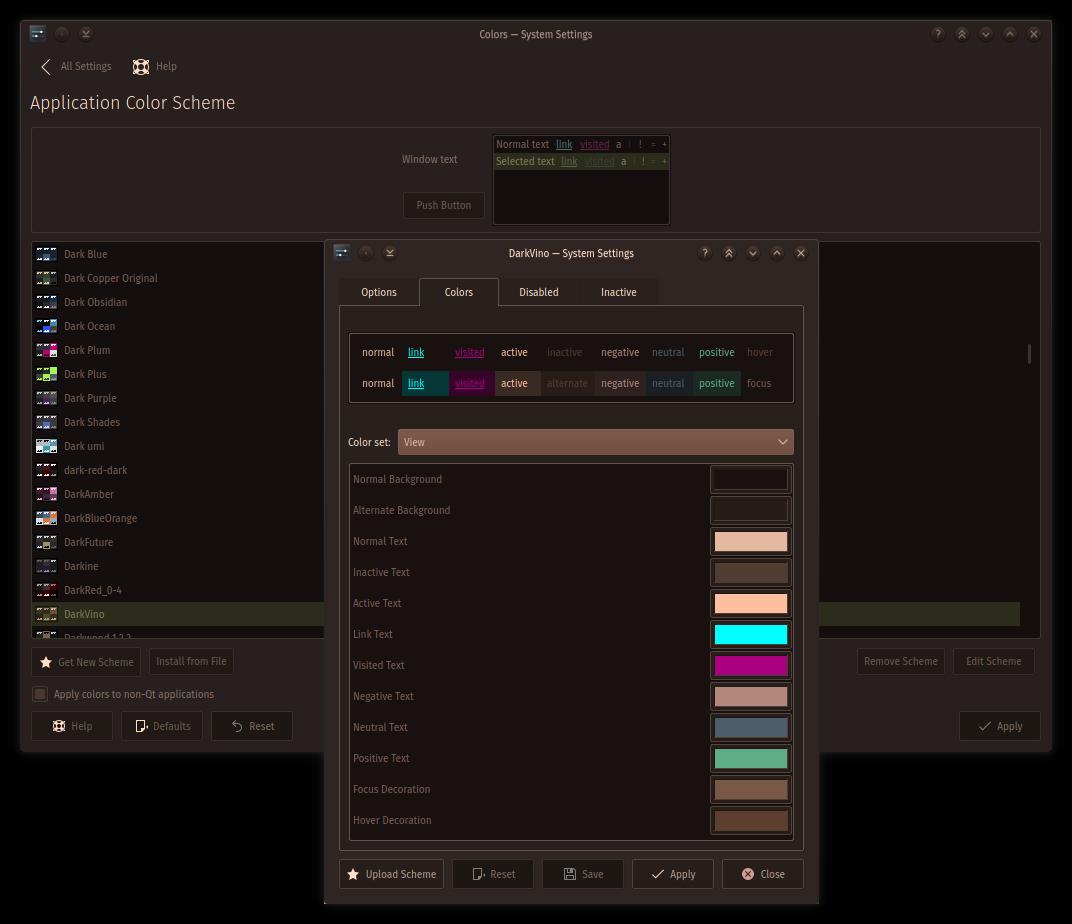Click the Dark Shades scheme icon
The width and height of the screenshot is (1072, 924).
[x=46, y=422]
